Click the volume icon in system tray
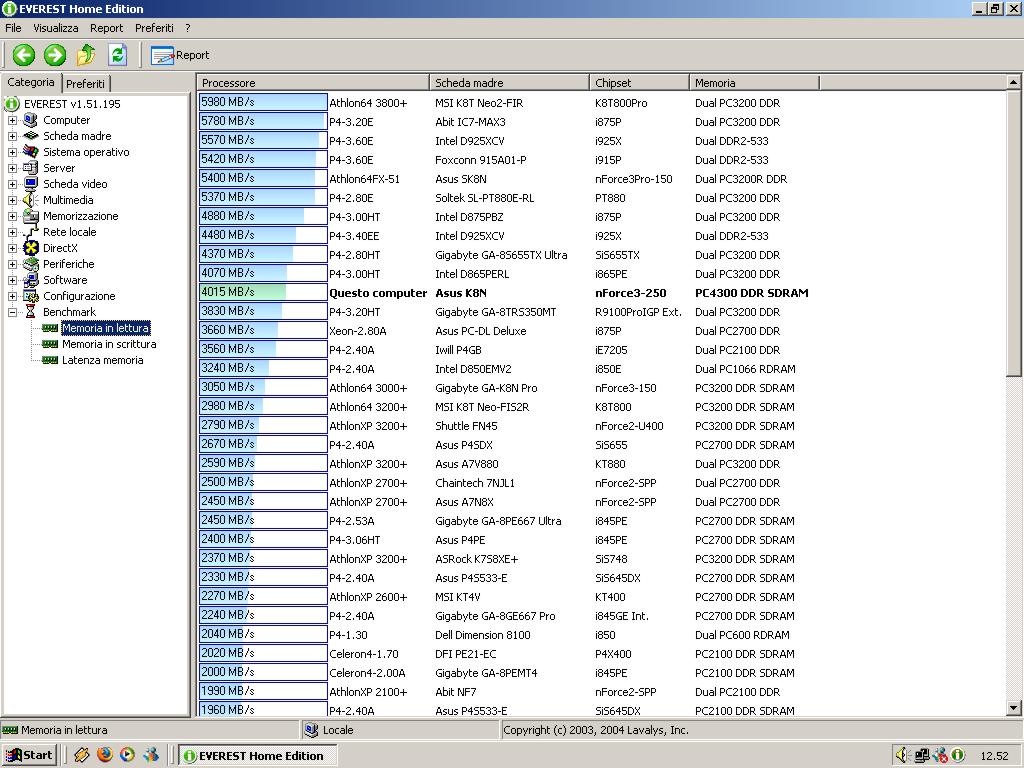This screenshot has width=1024, height=768. point(902,756)
